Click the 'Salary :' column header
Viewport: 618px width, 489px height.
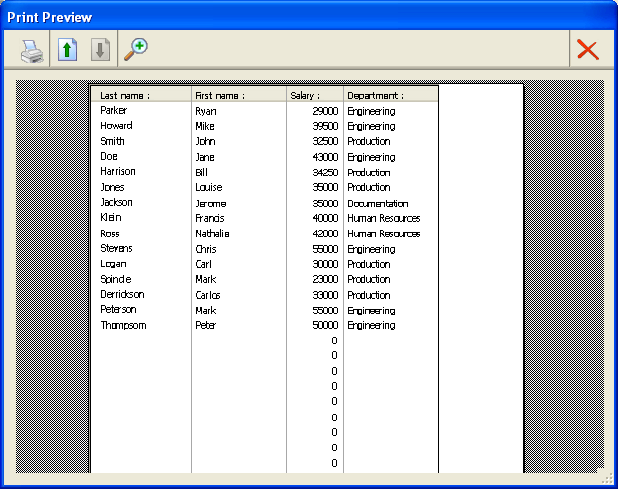[x=305, y=95]
